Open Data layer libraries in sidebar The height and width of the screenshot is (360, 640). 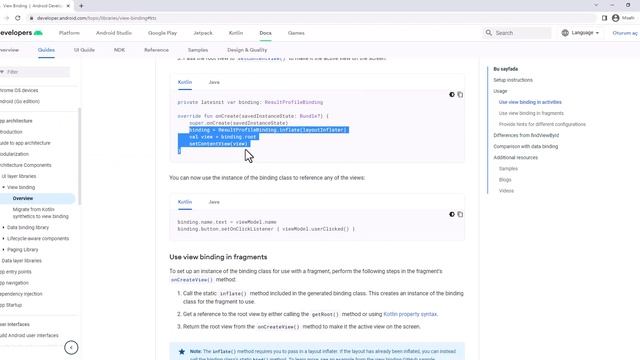[22, 260]
